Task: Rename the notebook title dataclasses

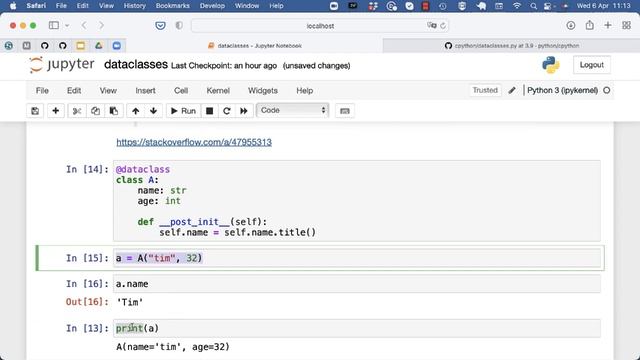Action: tap(136, 64)
